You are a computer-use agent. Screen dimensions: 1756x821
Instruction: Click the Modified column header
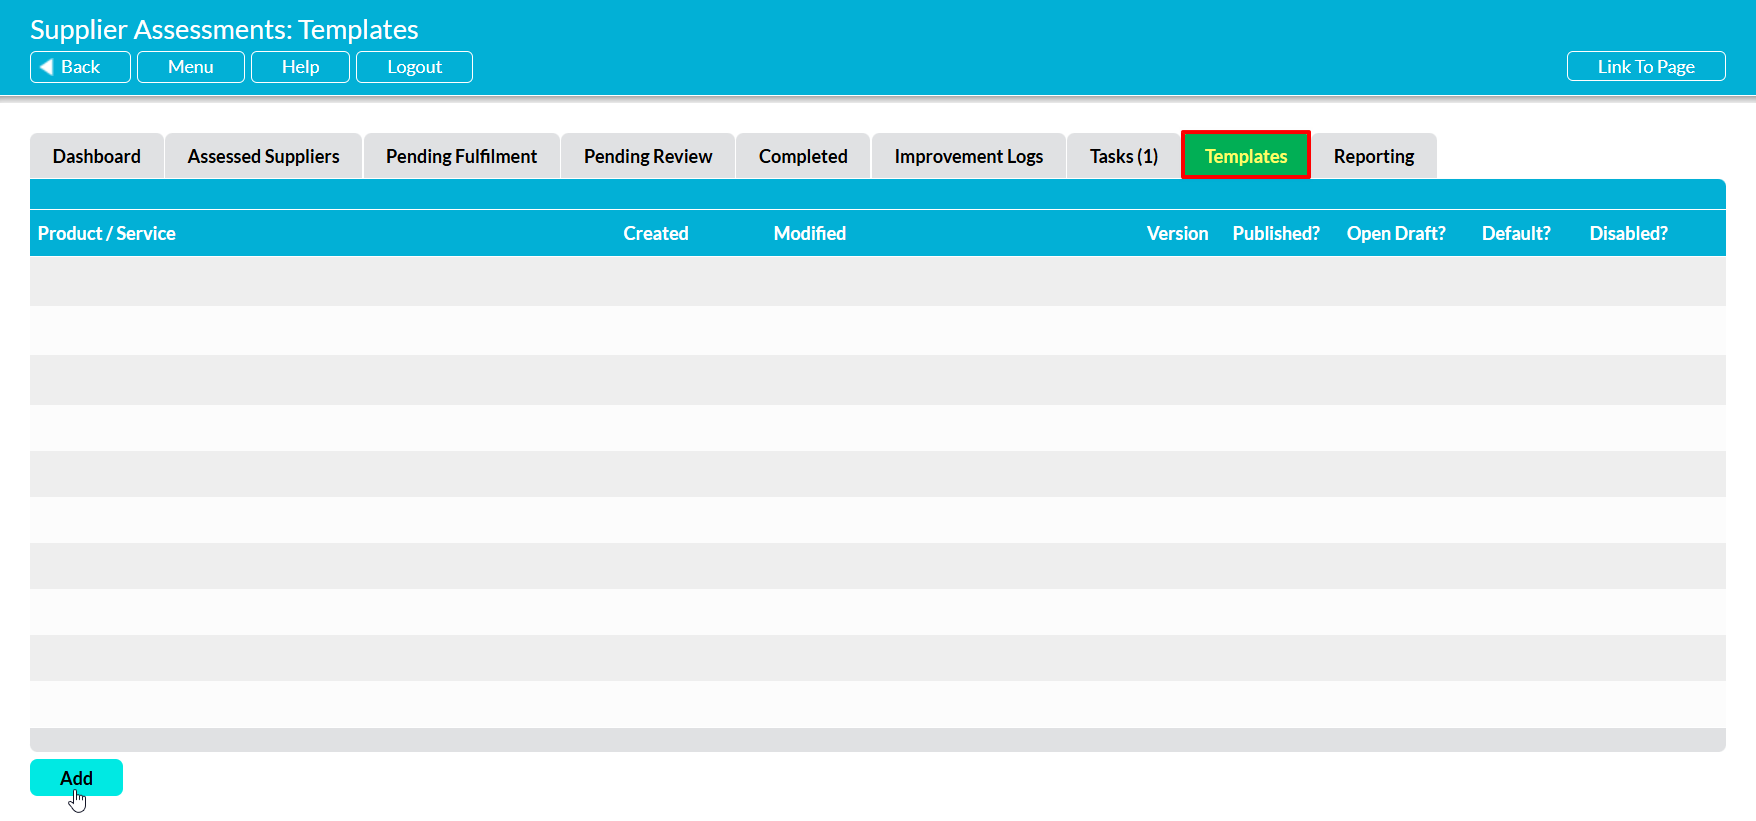810,233
